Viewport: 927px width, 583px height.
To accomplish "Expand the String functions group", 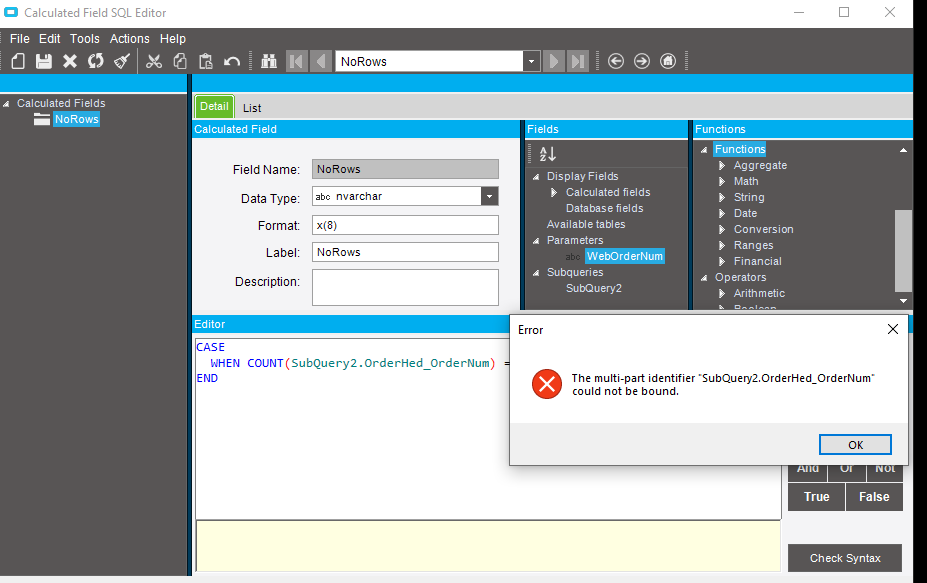I will tap(722, 197).
